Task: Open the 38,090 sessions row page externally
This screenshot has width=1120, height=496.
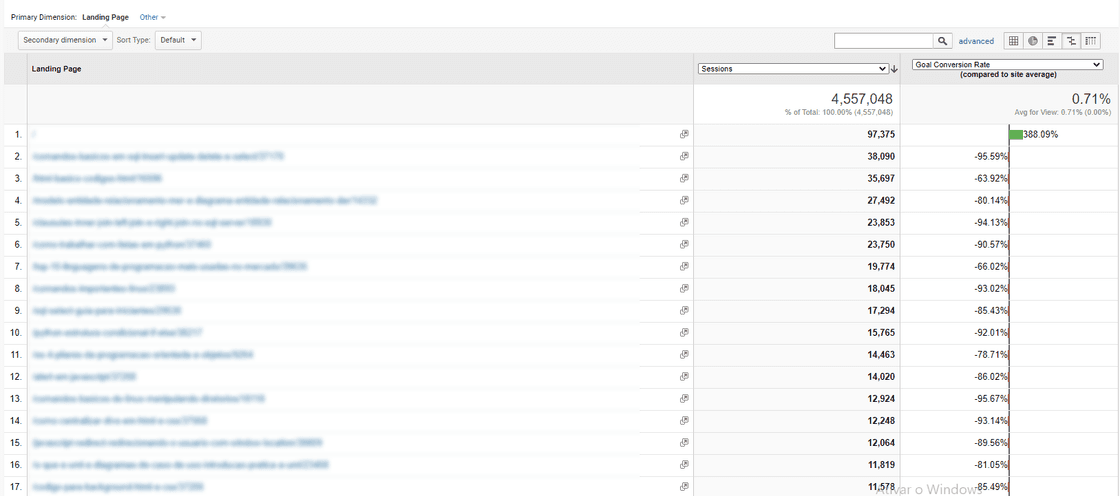Action: click(x=684, y=156)
